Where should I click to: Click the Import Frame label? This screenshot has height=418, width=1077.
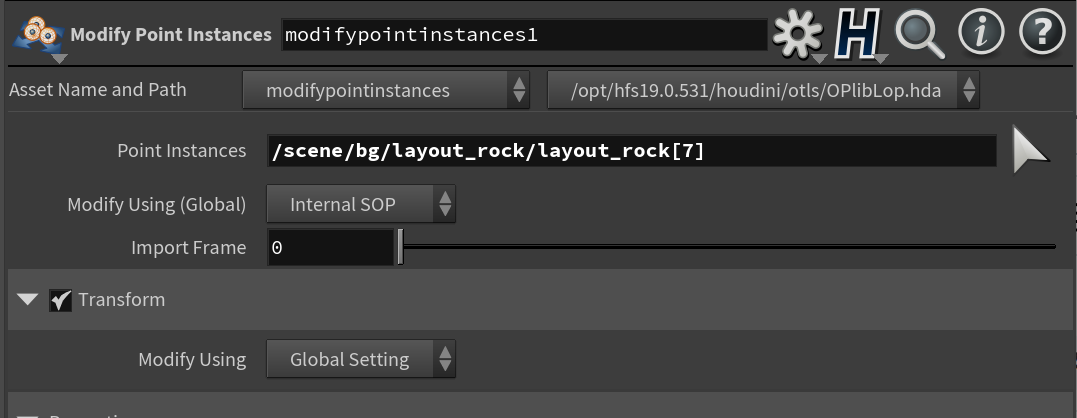click(188, 248)
